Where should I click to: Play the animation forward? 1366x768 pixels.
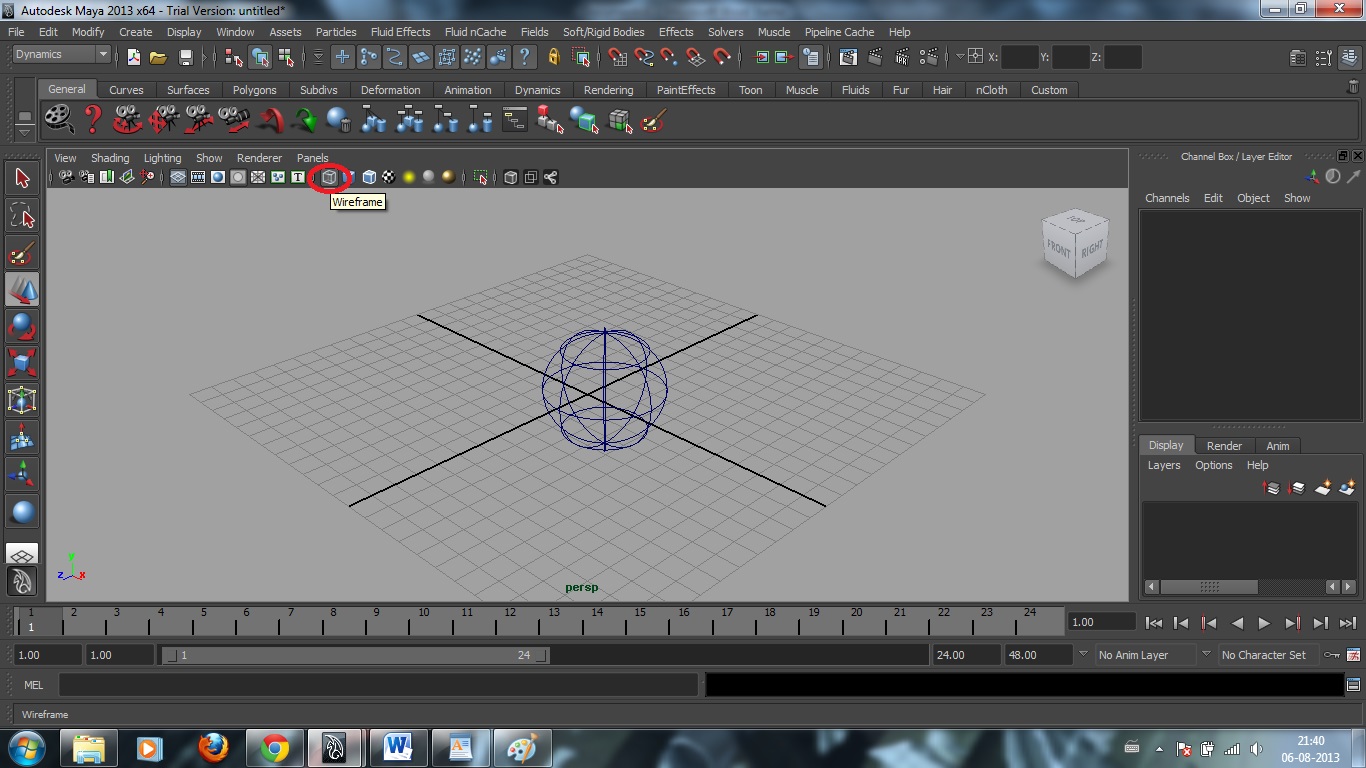click(x=1262, y=622)
